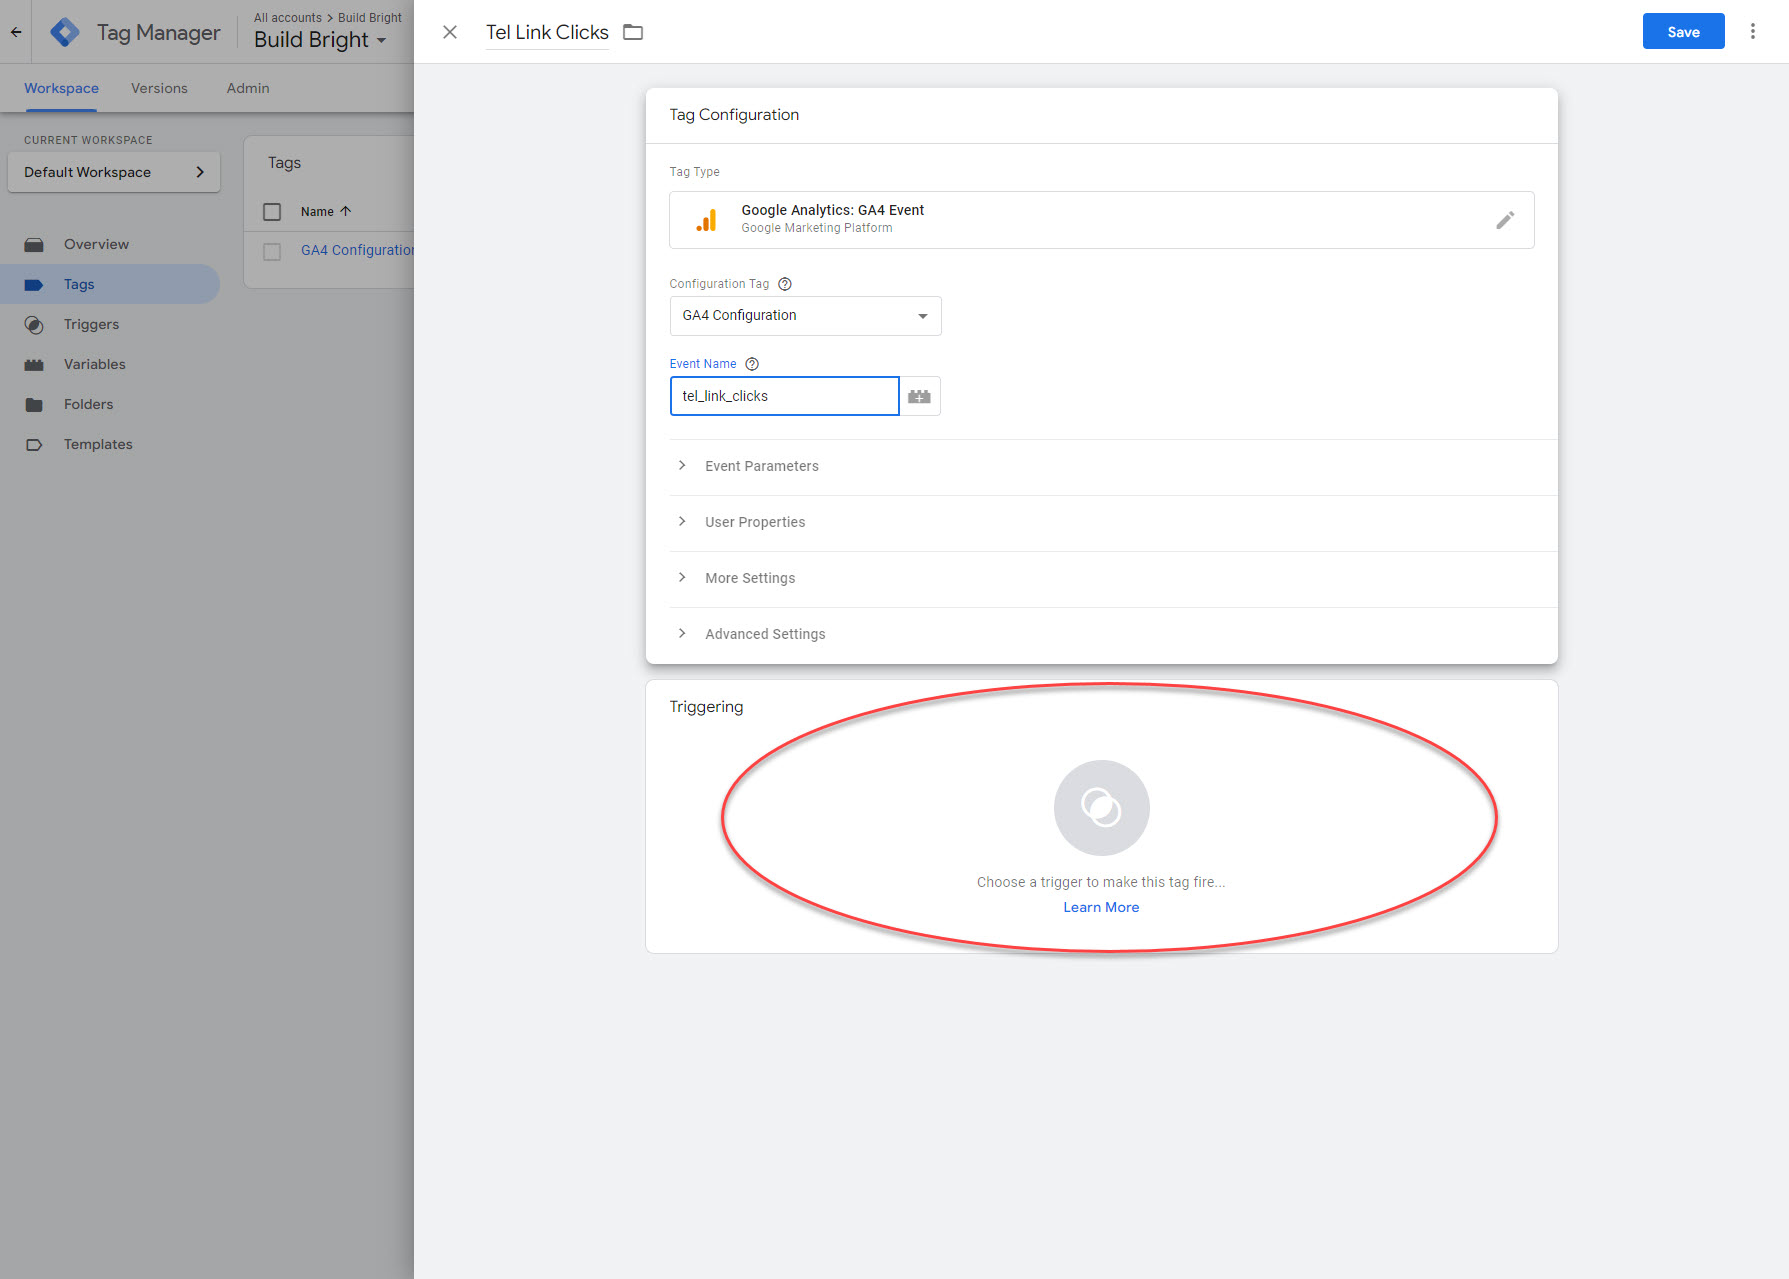Open the GA4 Configuration tag dropdown
Viewport: 1789px width, 1279px height.
click(805, 316)
